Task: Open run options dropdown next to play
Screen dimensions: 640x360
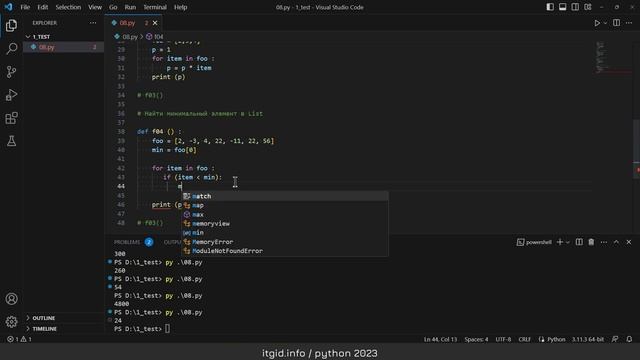Action: (605, 23)
